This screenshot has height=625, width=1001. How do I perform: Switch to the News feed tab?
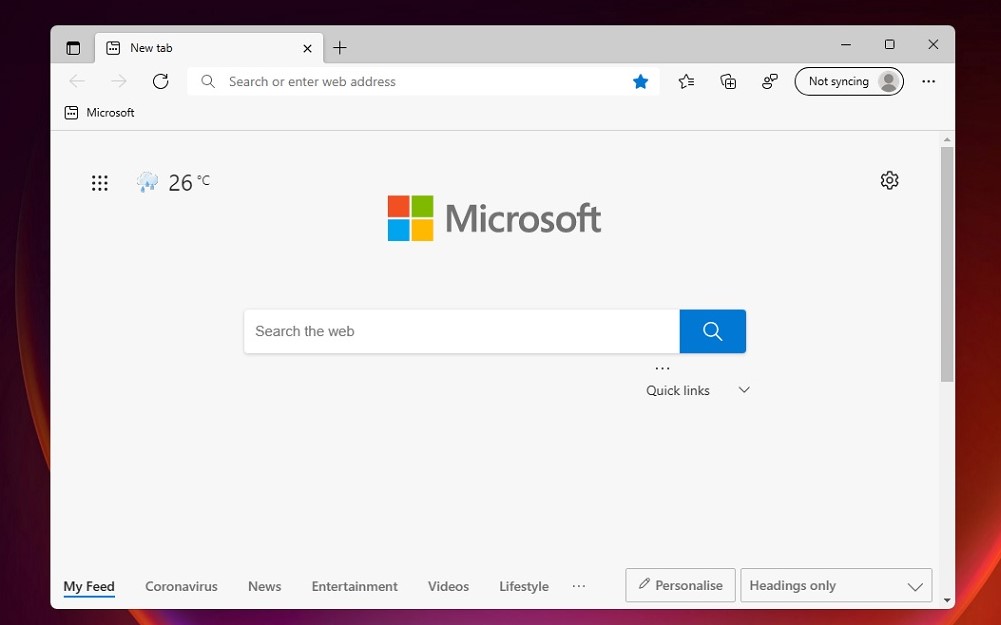pos(264,587)
